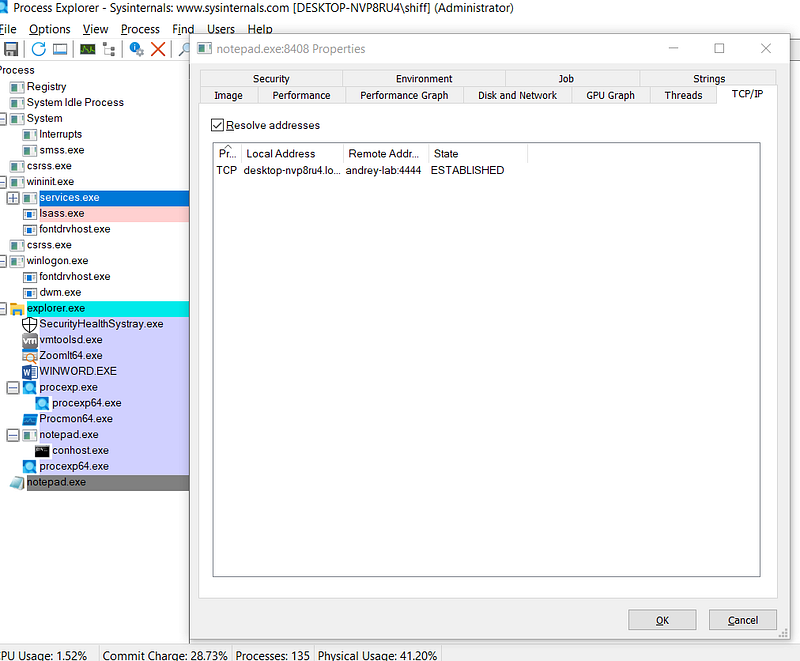Collapse the explorer.exe tree node
This screenshot has width=800, height=661.
(3, 309)
